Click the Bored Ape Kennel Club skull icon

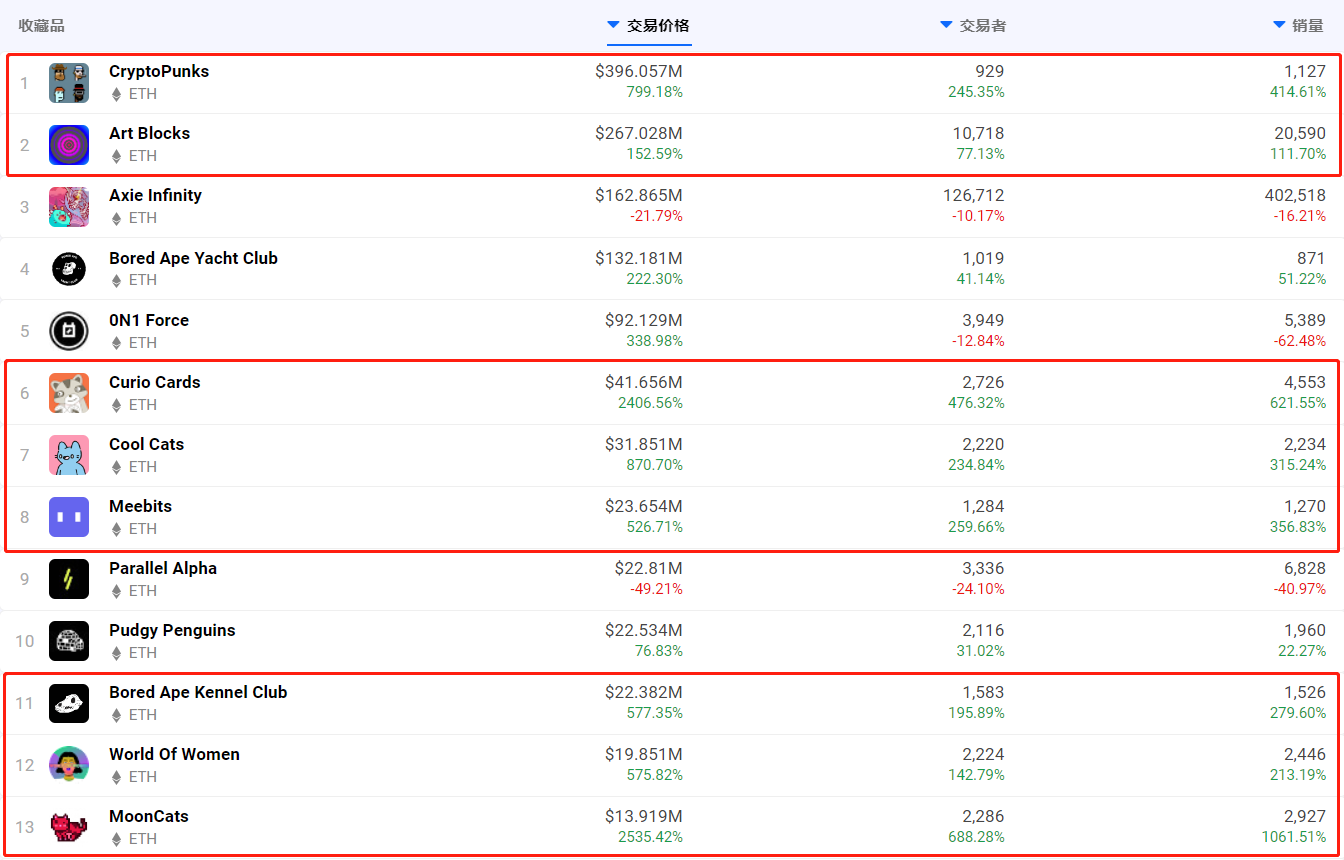coord(69,703)
